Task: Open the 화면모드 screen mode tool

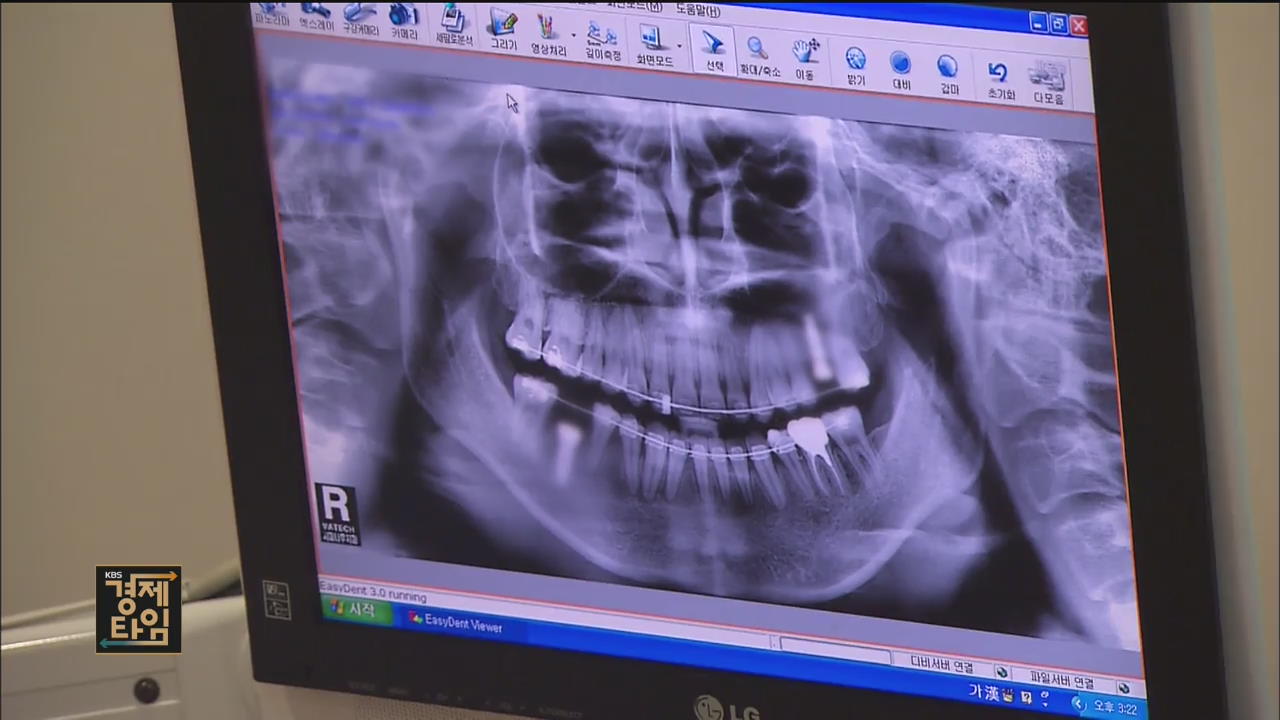Action: click(654, 44)
